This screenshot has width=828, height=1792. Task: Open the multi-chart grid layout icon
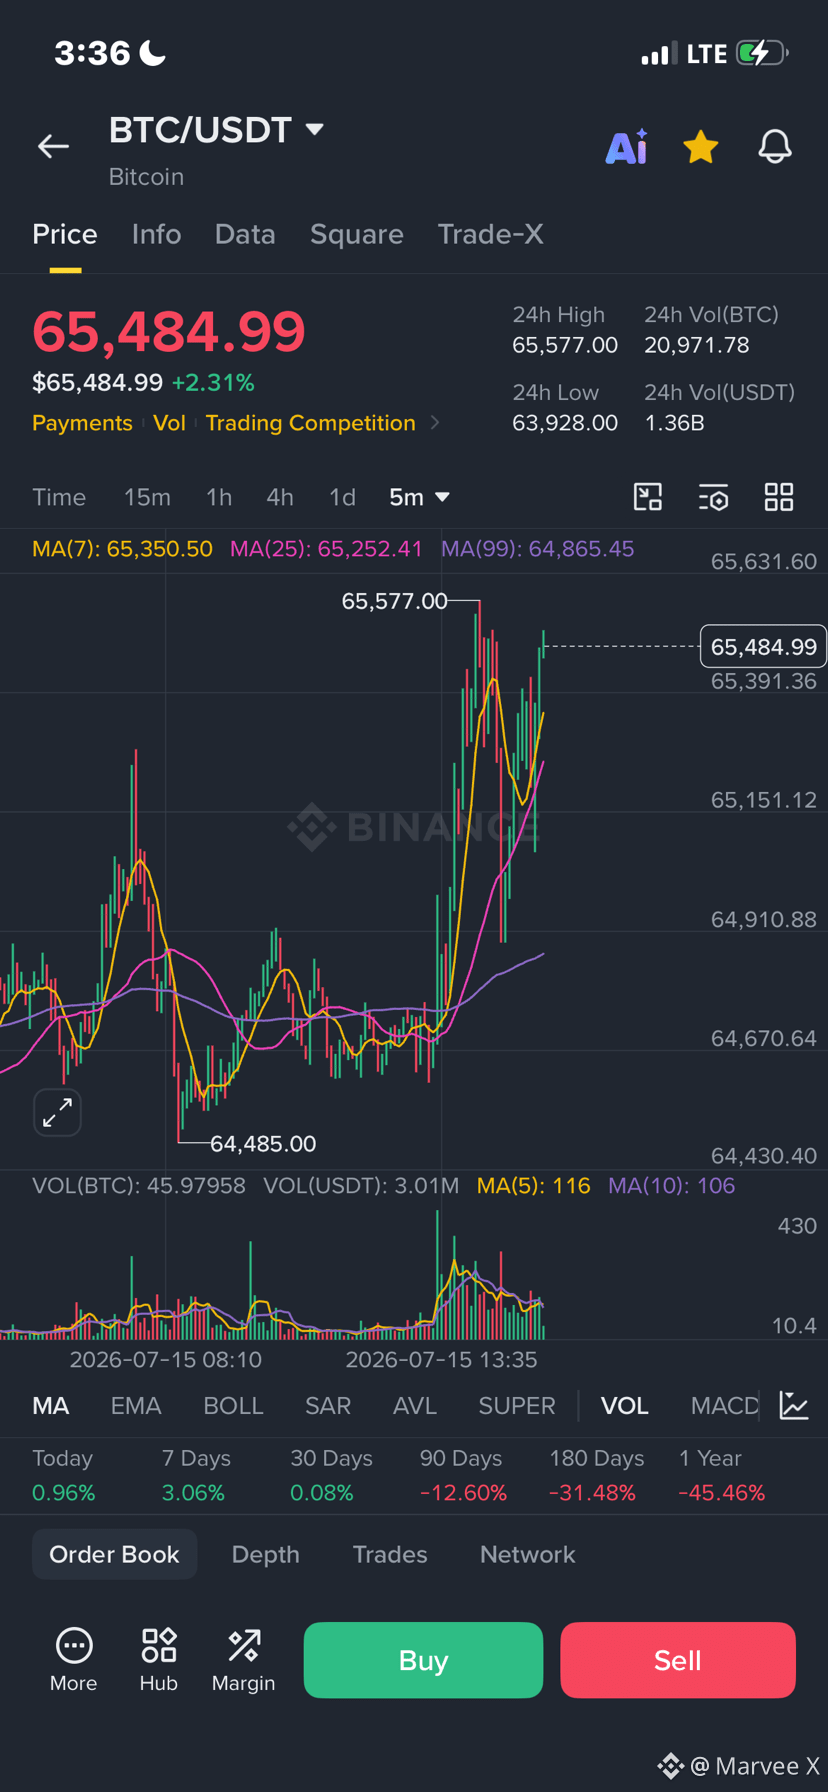[779, 497]
